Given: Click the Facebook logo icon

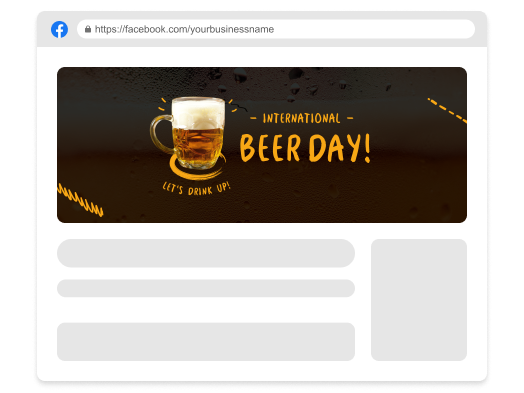Looking at the screenshot, I should (59, 29).
